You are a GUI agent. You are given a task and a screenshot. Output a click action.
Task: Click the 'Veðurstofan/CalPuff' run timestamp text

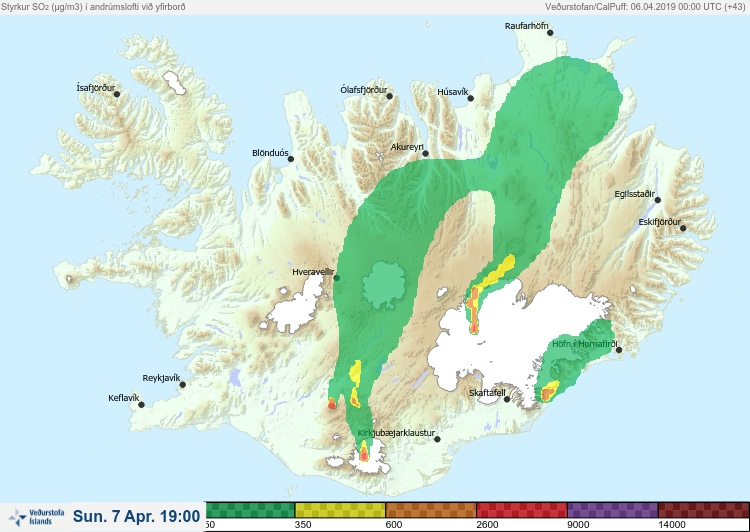[645, 7]
